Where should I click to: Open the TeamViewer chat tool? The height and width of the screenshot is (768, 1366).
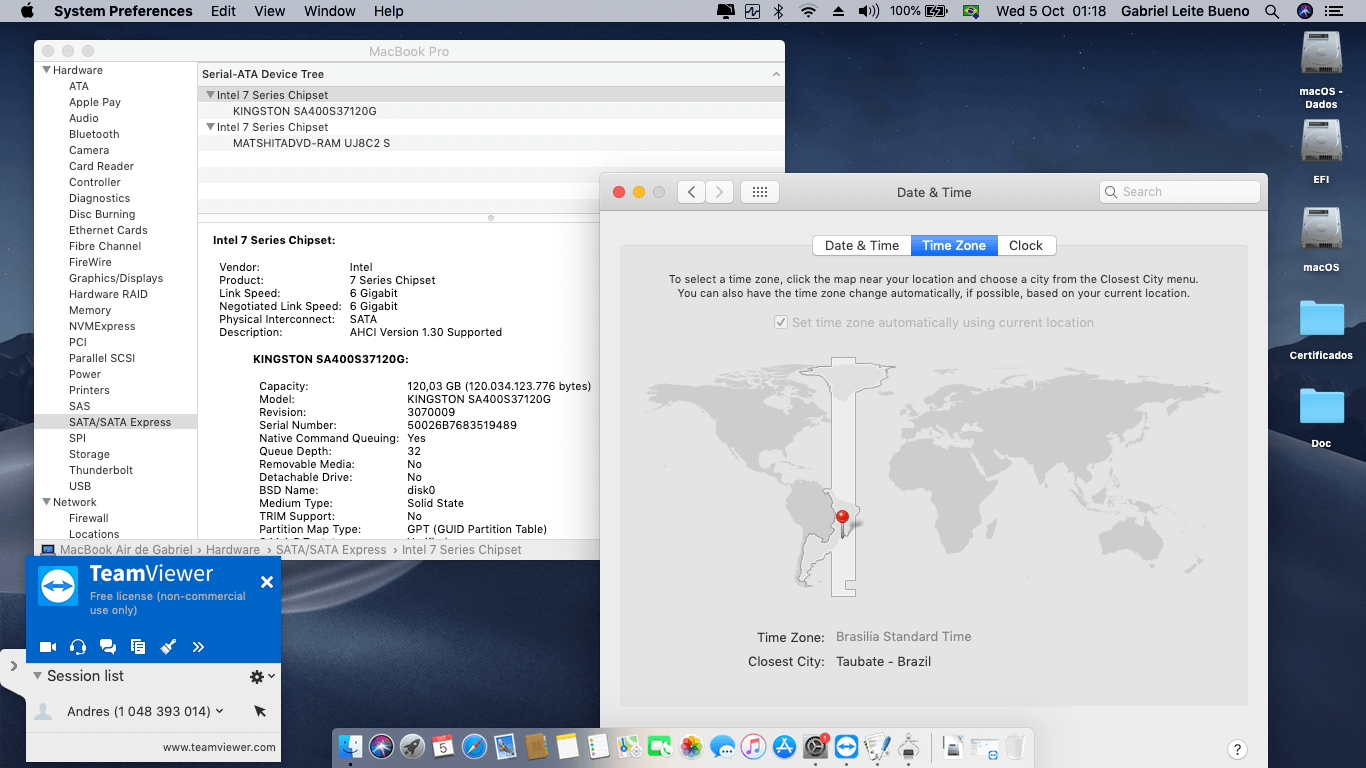point(108,647)
